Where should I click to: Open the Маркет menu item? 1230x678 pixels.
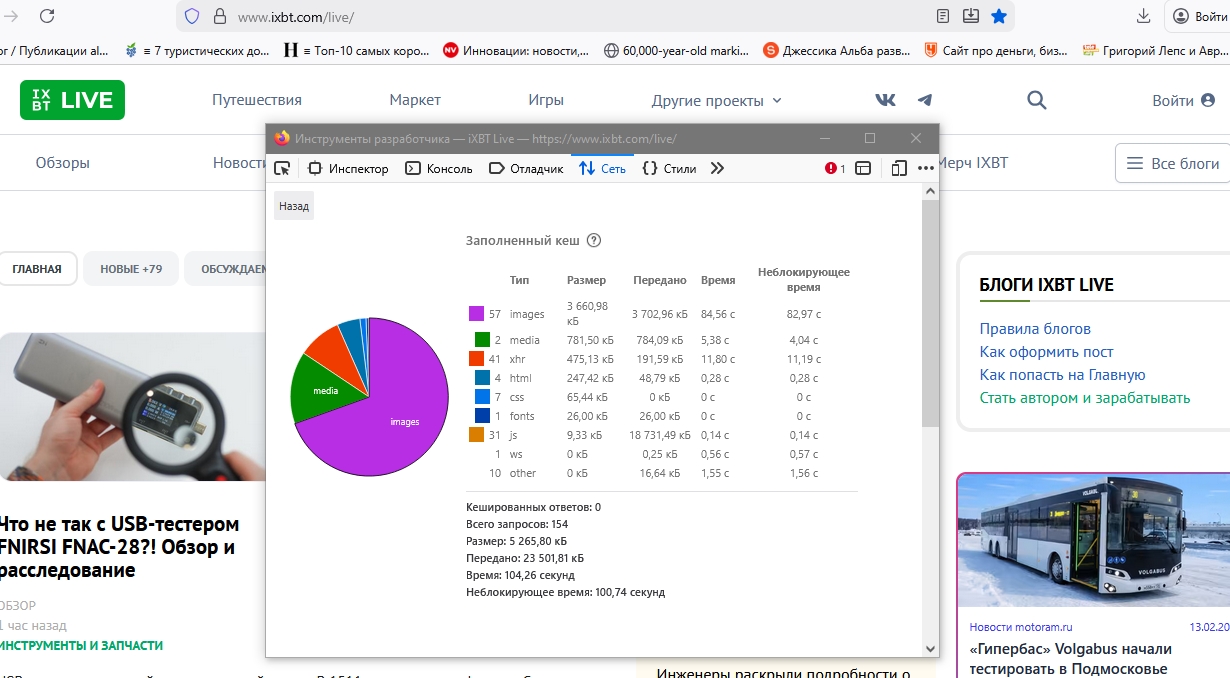click(x=415, y=100)
